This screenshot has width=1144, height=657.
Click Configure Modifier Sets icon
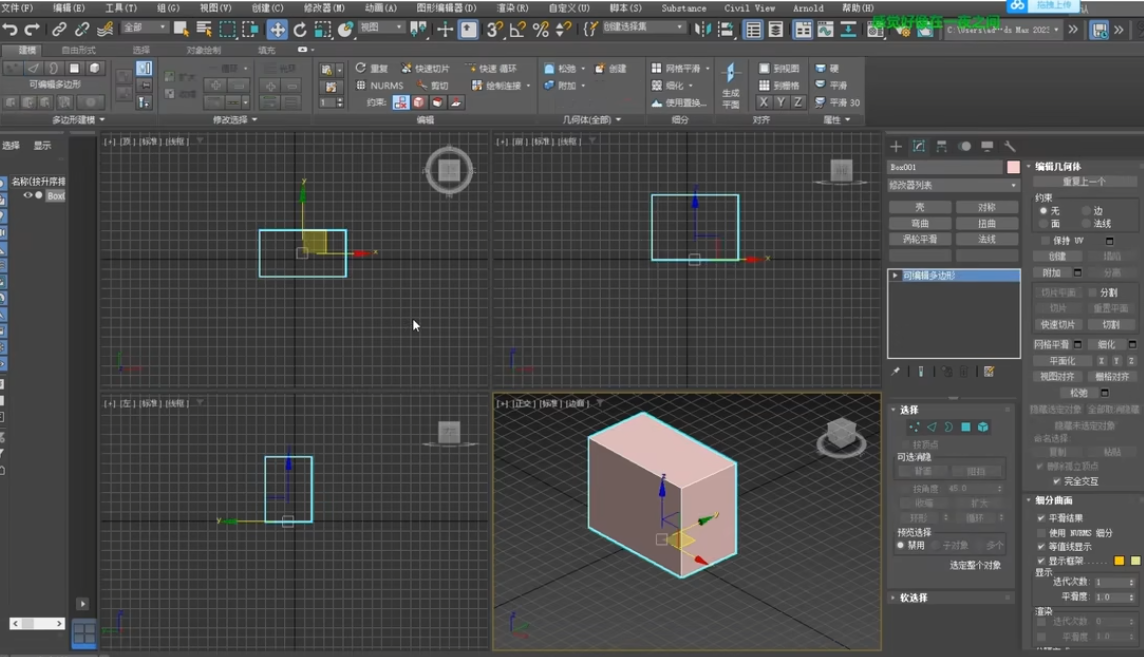click(x=989, y=371)
